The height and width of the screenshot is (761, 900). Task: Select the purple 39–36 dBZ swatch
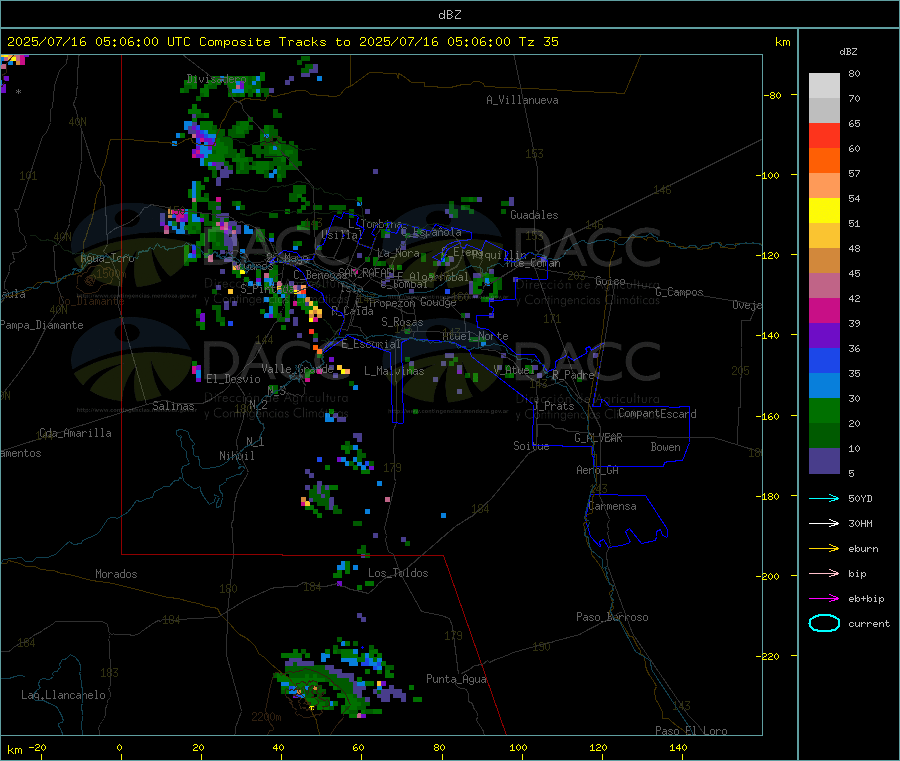point(824,336)
